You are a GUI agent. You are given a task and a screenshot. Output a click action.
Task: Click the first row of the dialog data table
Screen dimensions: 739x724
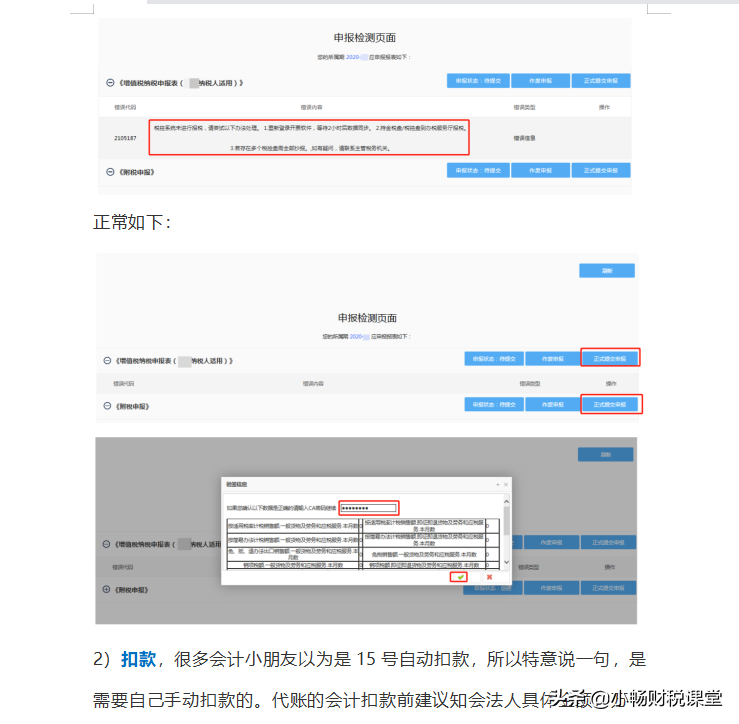(363, 526)
